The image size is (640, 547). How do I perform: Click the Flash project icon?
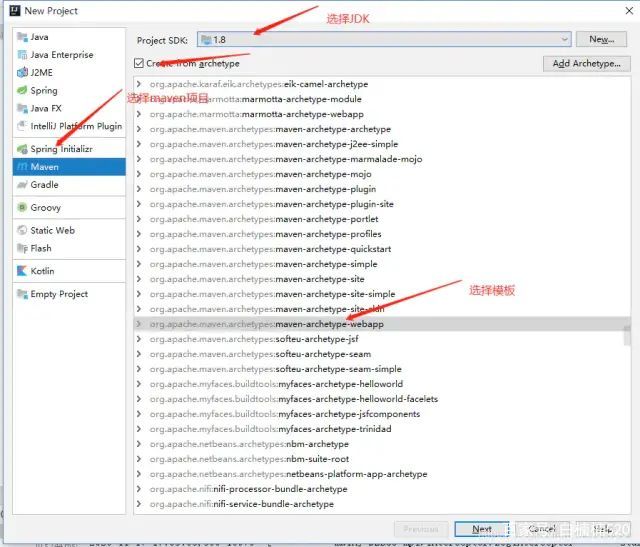click(x=22, y=248)
